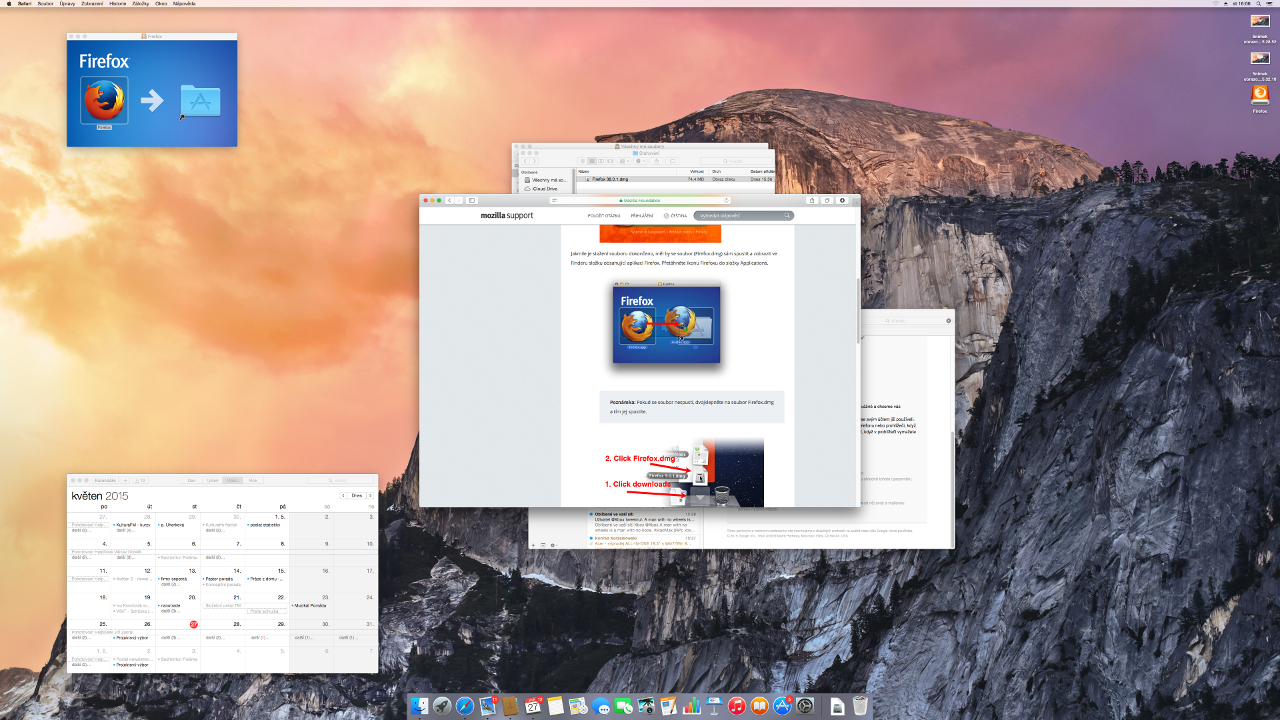Click the Název column header in Finder

coord(583,171)
